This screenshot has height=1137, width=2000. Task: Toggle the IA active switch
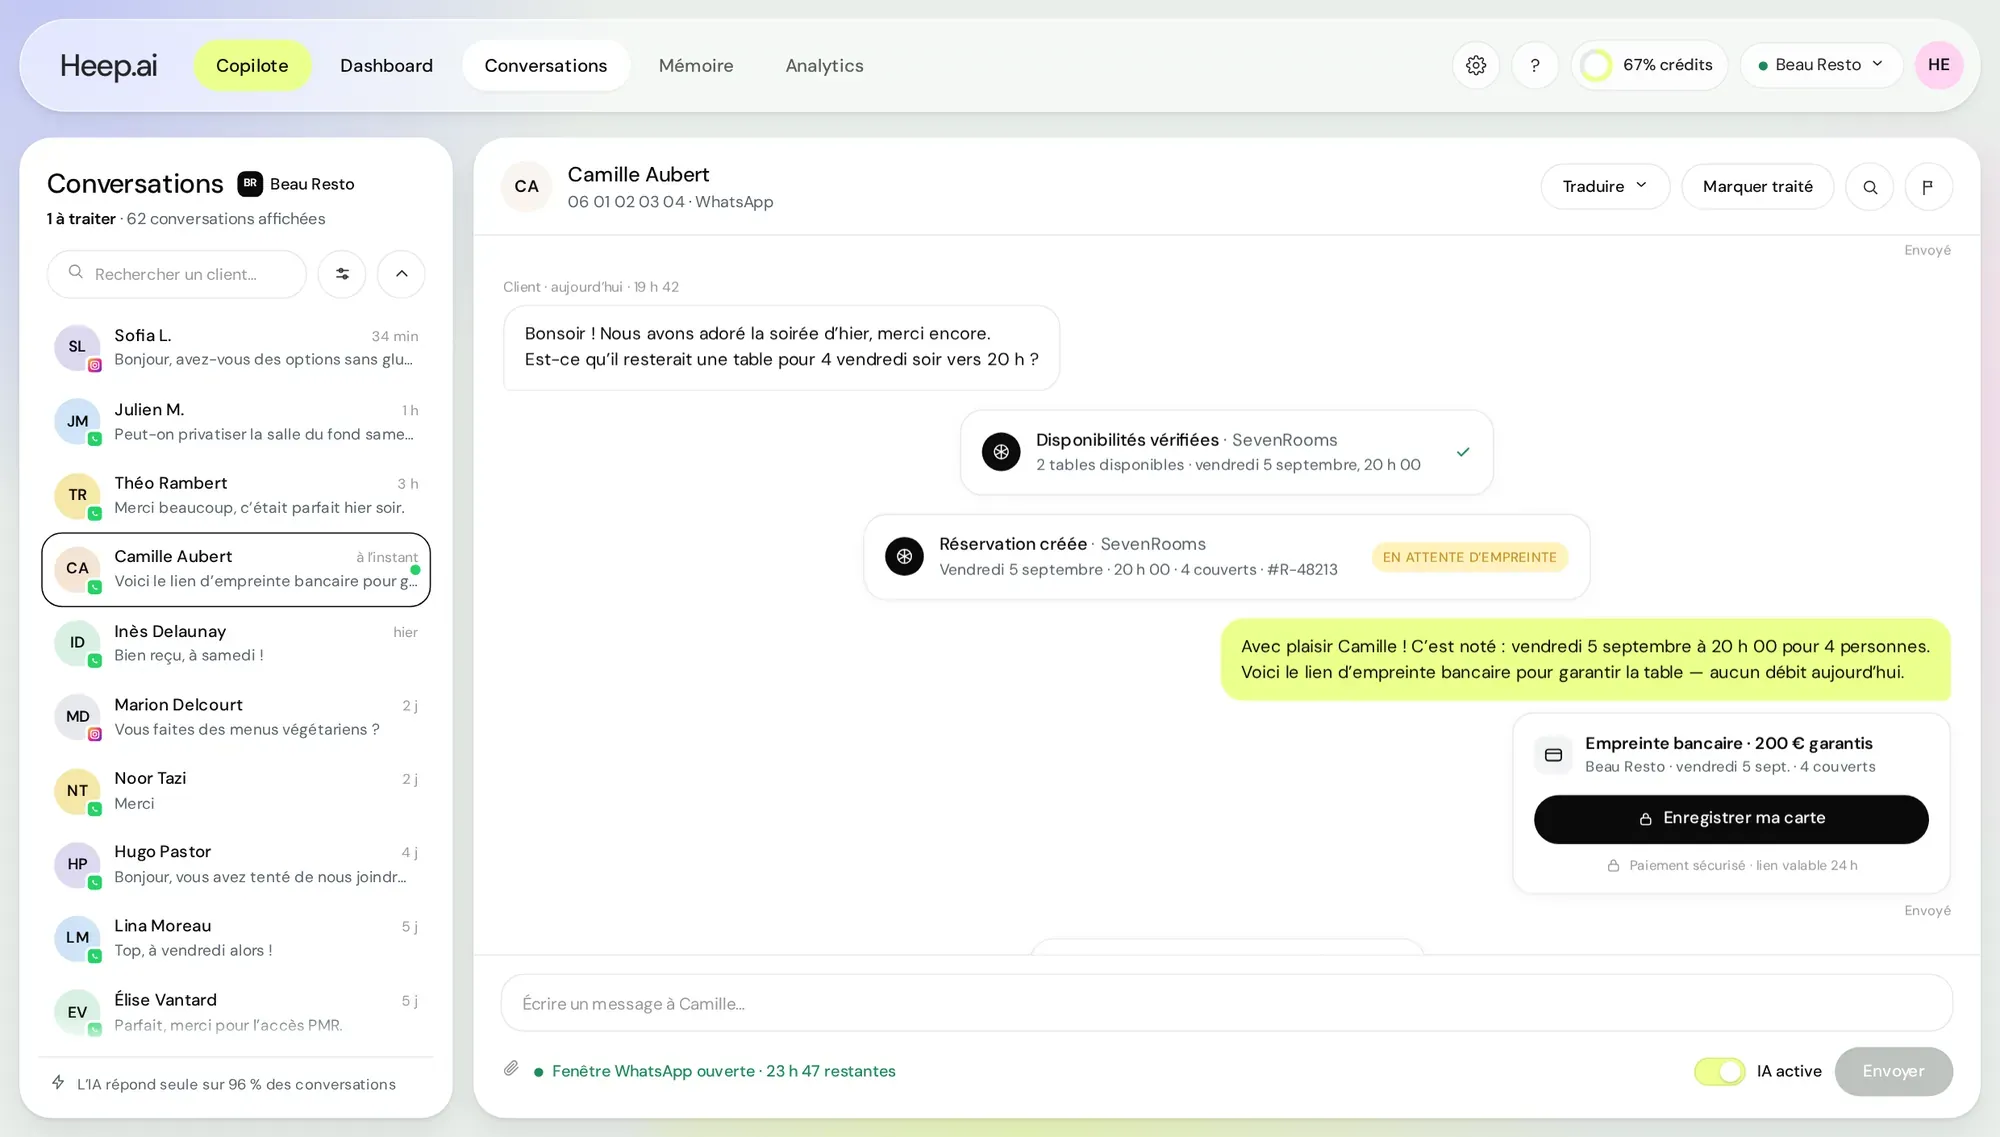(1719, 1071)
